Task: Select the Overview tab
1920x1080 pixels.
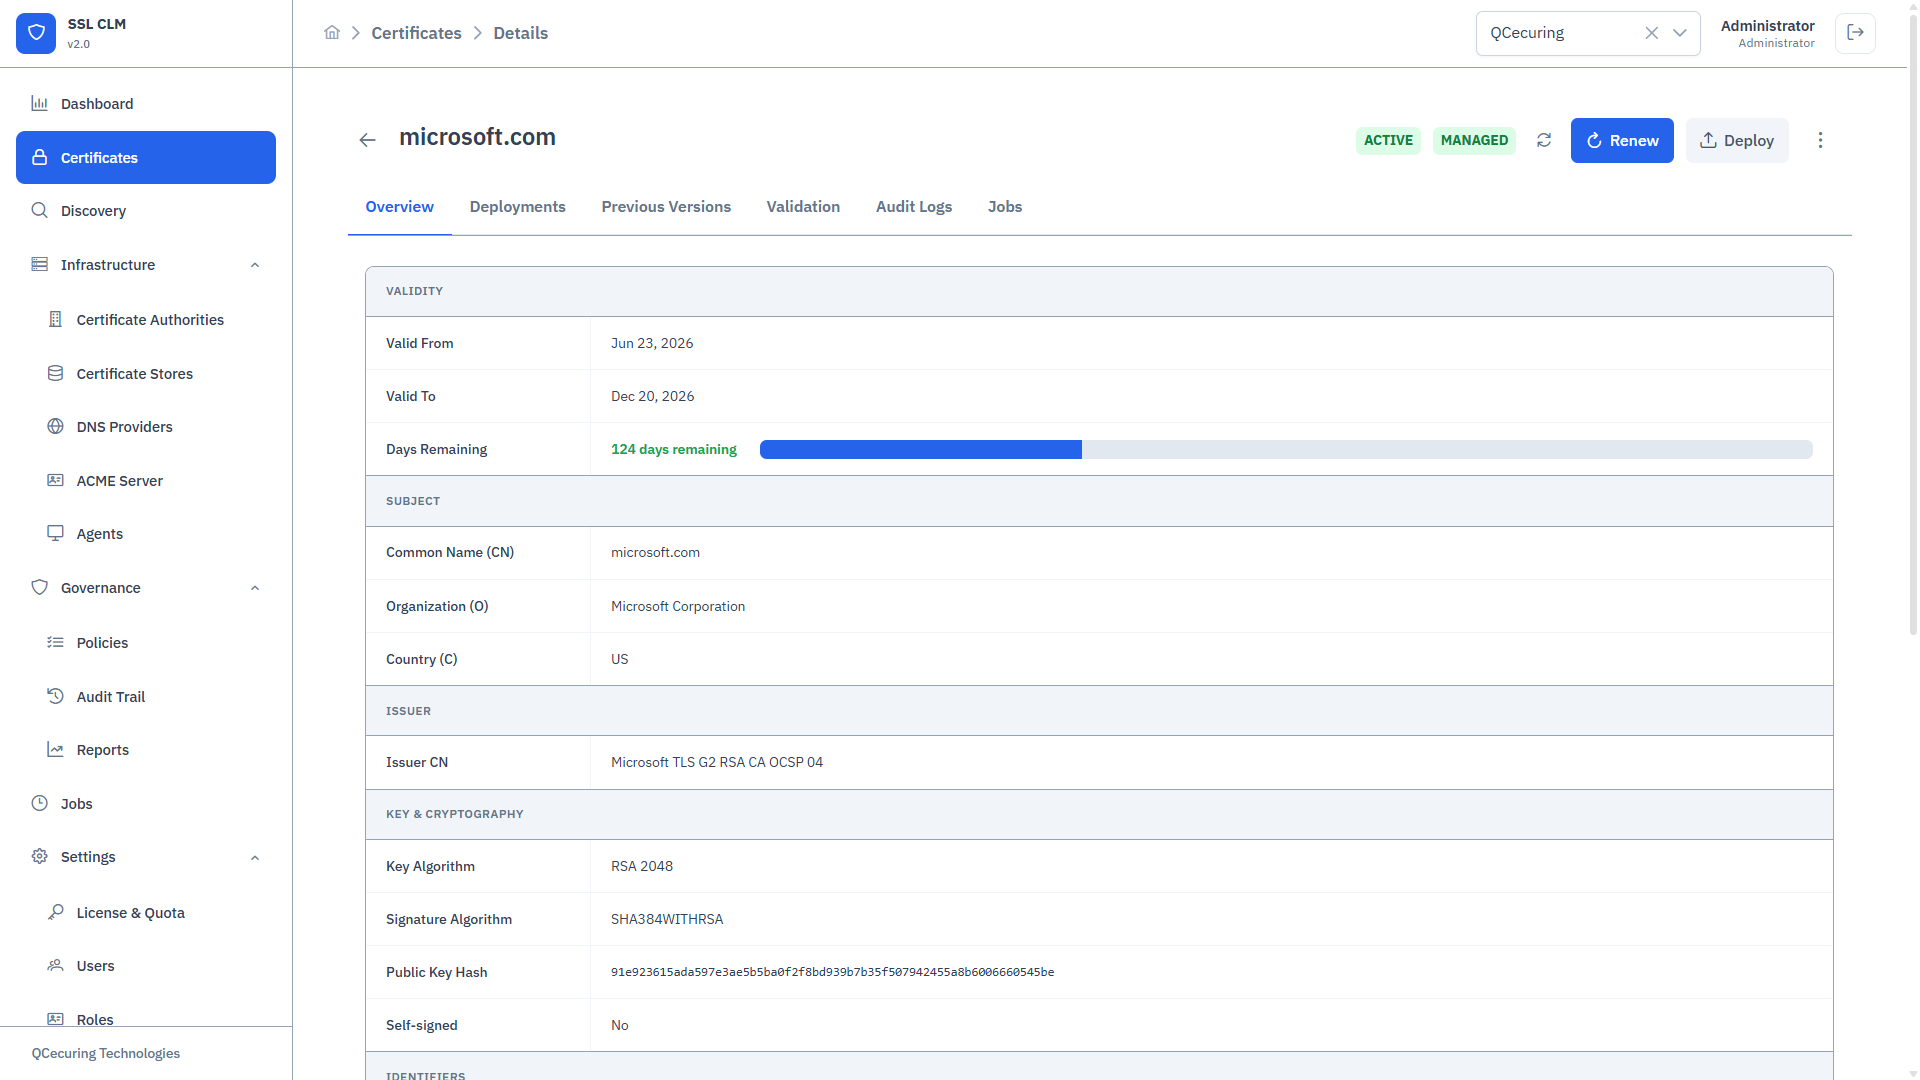Action: point(399,207)
